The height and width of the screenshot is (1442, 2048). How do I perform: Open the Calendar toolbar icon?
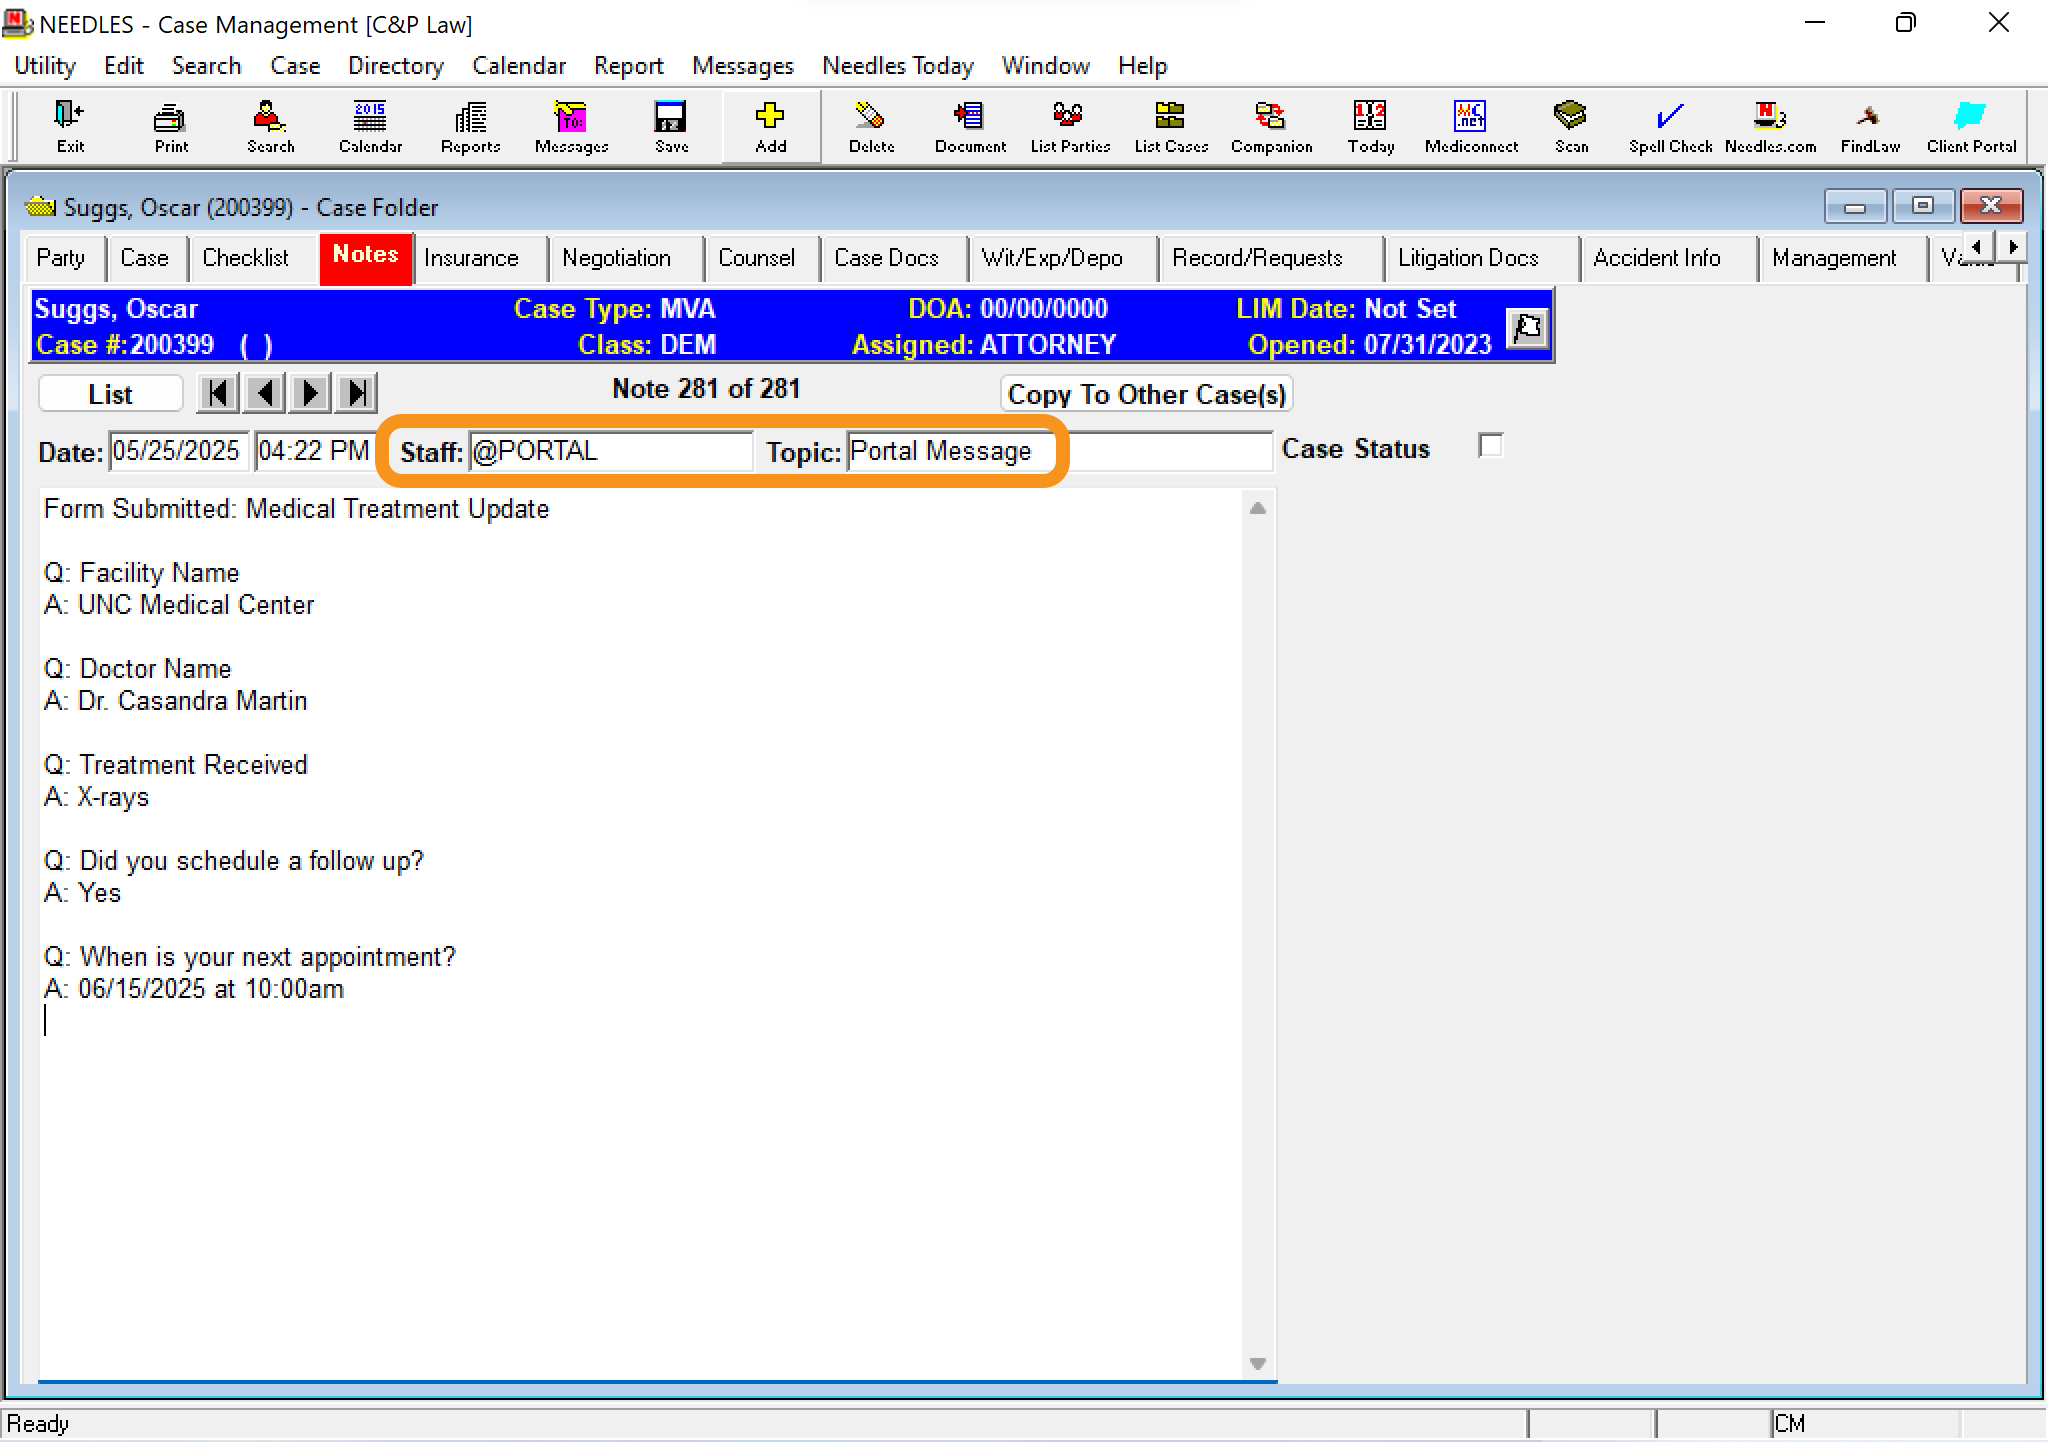pyautogui.click(x=370, y=126)
